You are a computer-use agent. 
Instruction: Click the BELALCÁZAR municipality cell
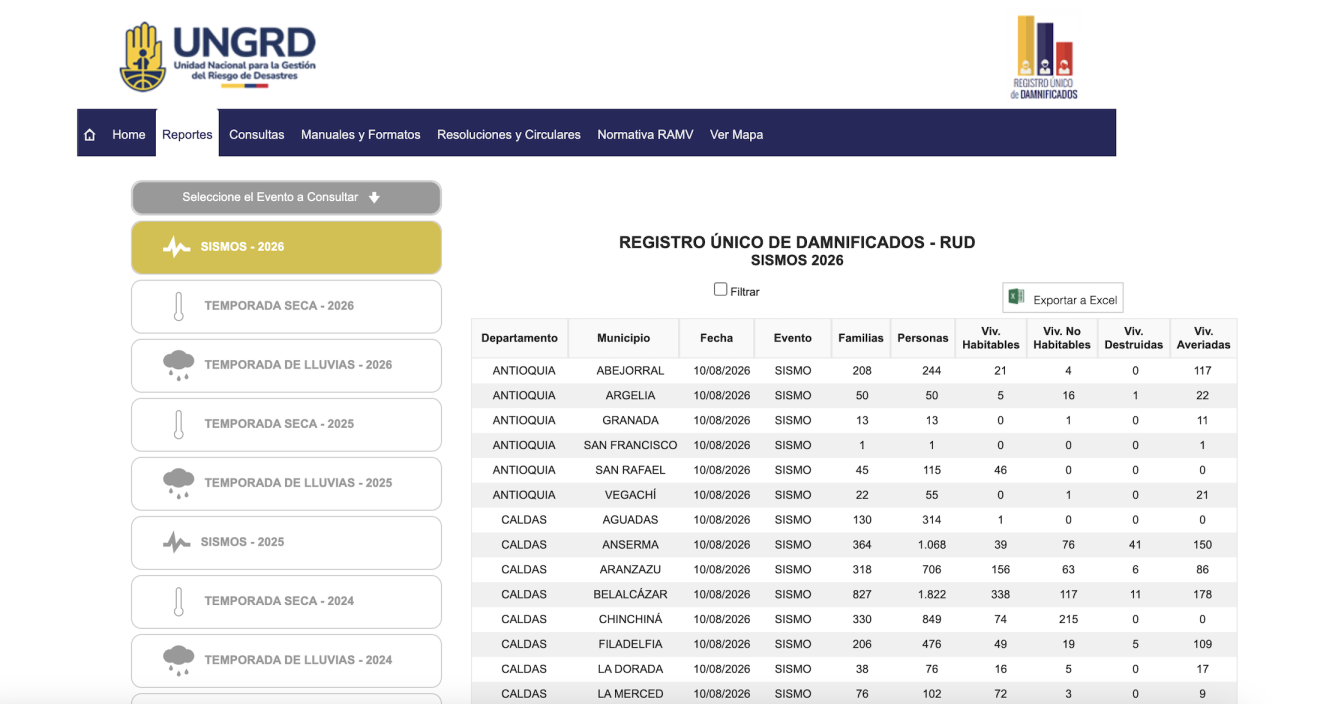(x=630, y=595)
